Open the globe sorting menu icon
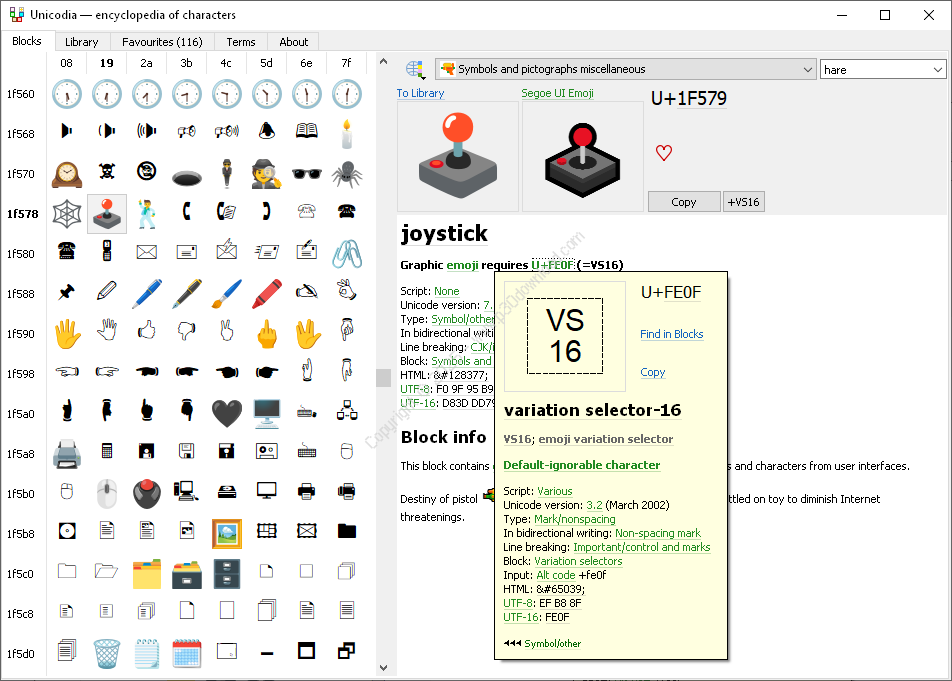Viewport: 952px width, 681px height. [x=415, y=69]
